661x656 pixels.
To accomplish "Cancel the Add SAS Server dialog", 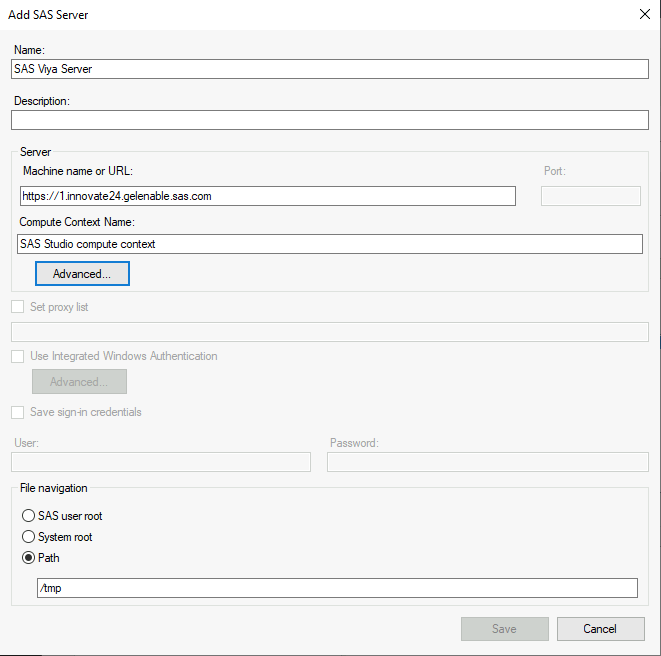I will [600, 629].
